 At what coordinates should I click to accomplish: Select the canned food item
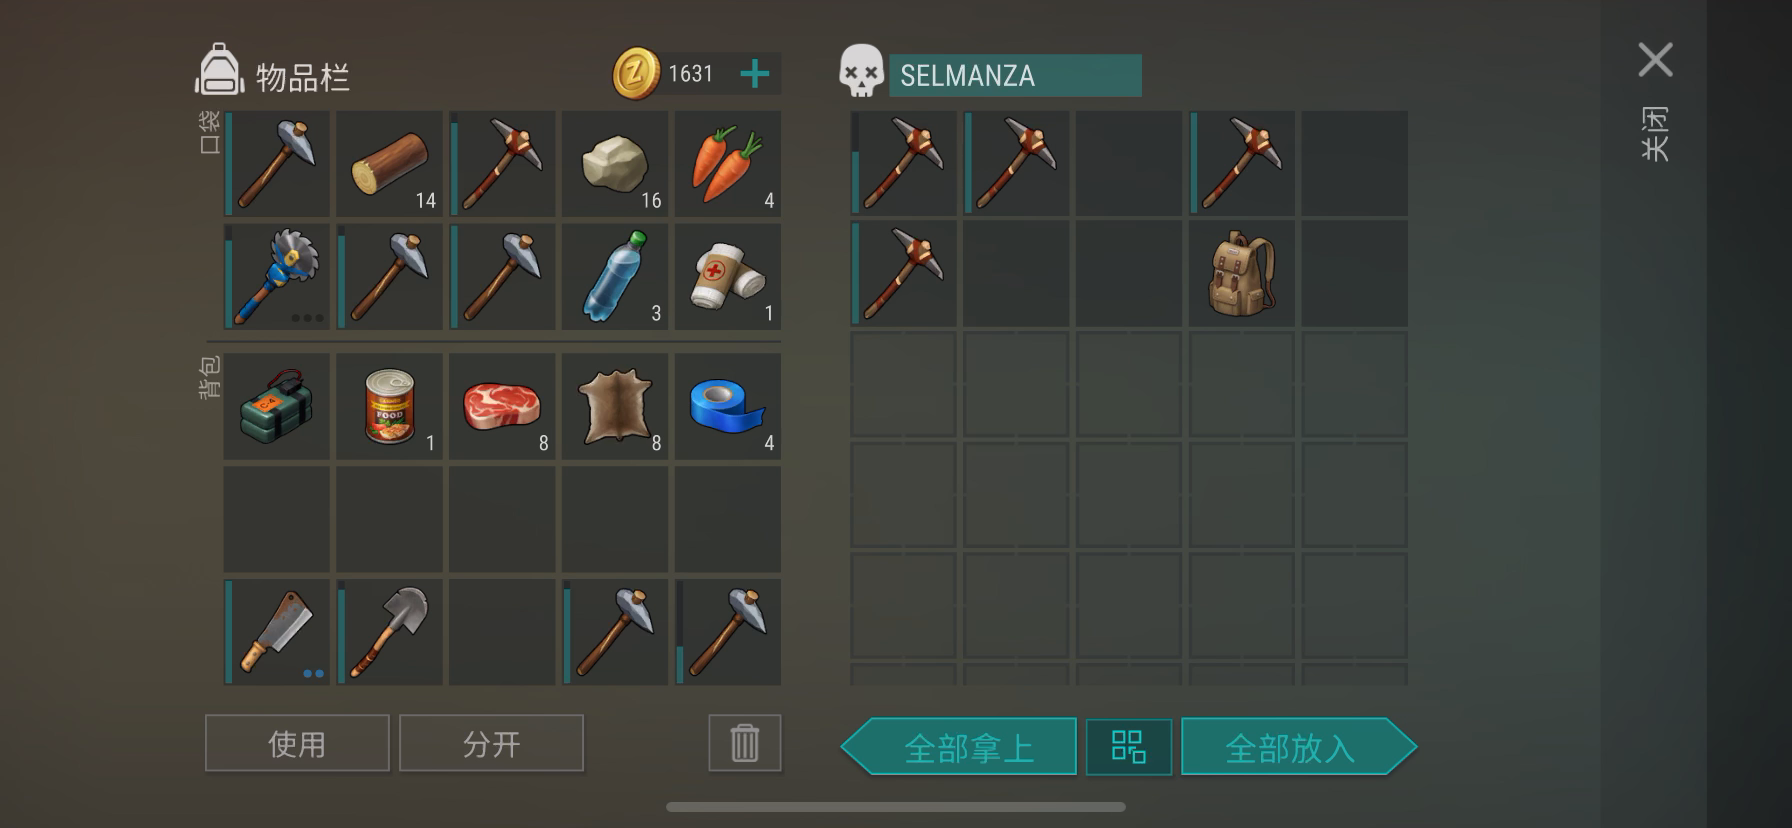click(x=389, y=406)
